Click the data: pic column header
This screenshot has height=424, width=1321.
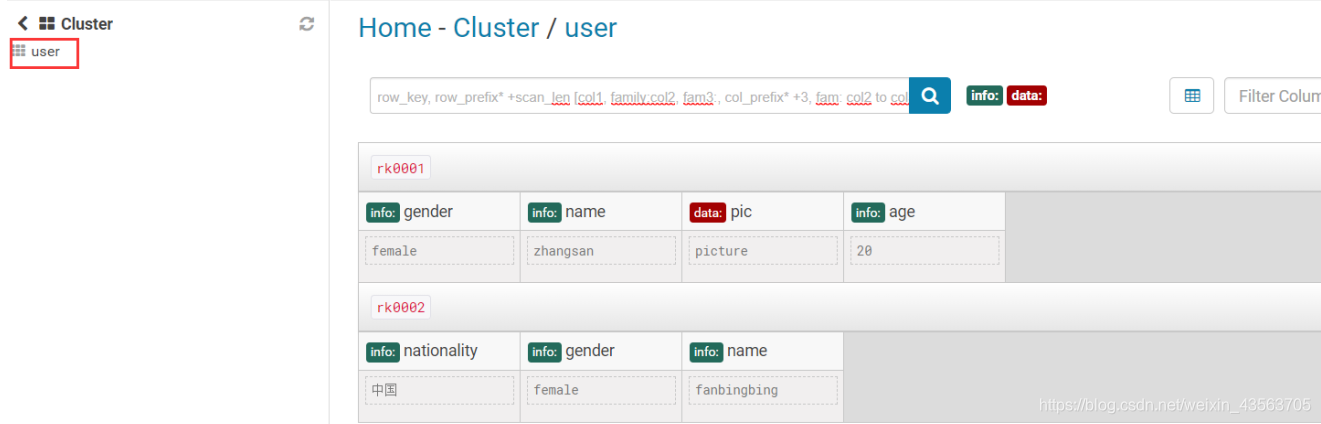763,212
